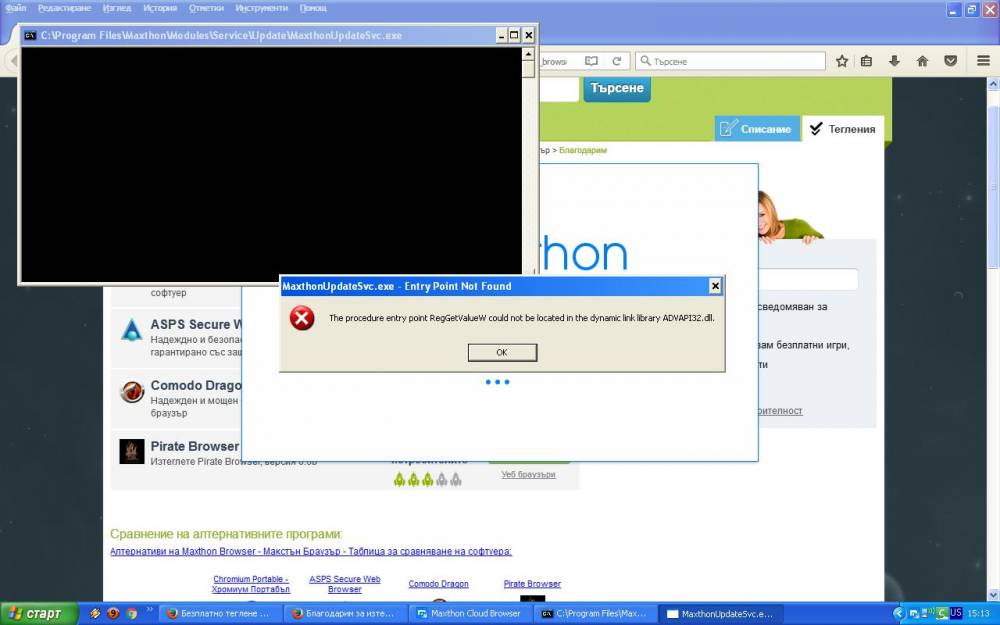
Task: Switch to 'Maxthon Cloud Browser' taskbar window
Action: pos(469,614)
